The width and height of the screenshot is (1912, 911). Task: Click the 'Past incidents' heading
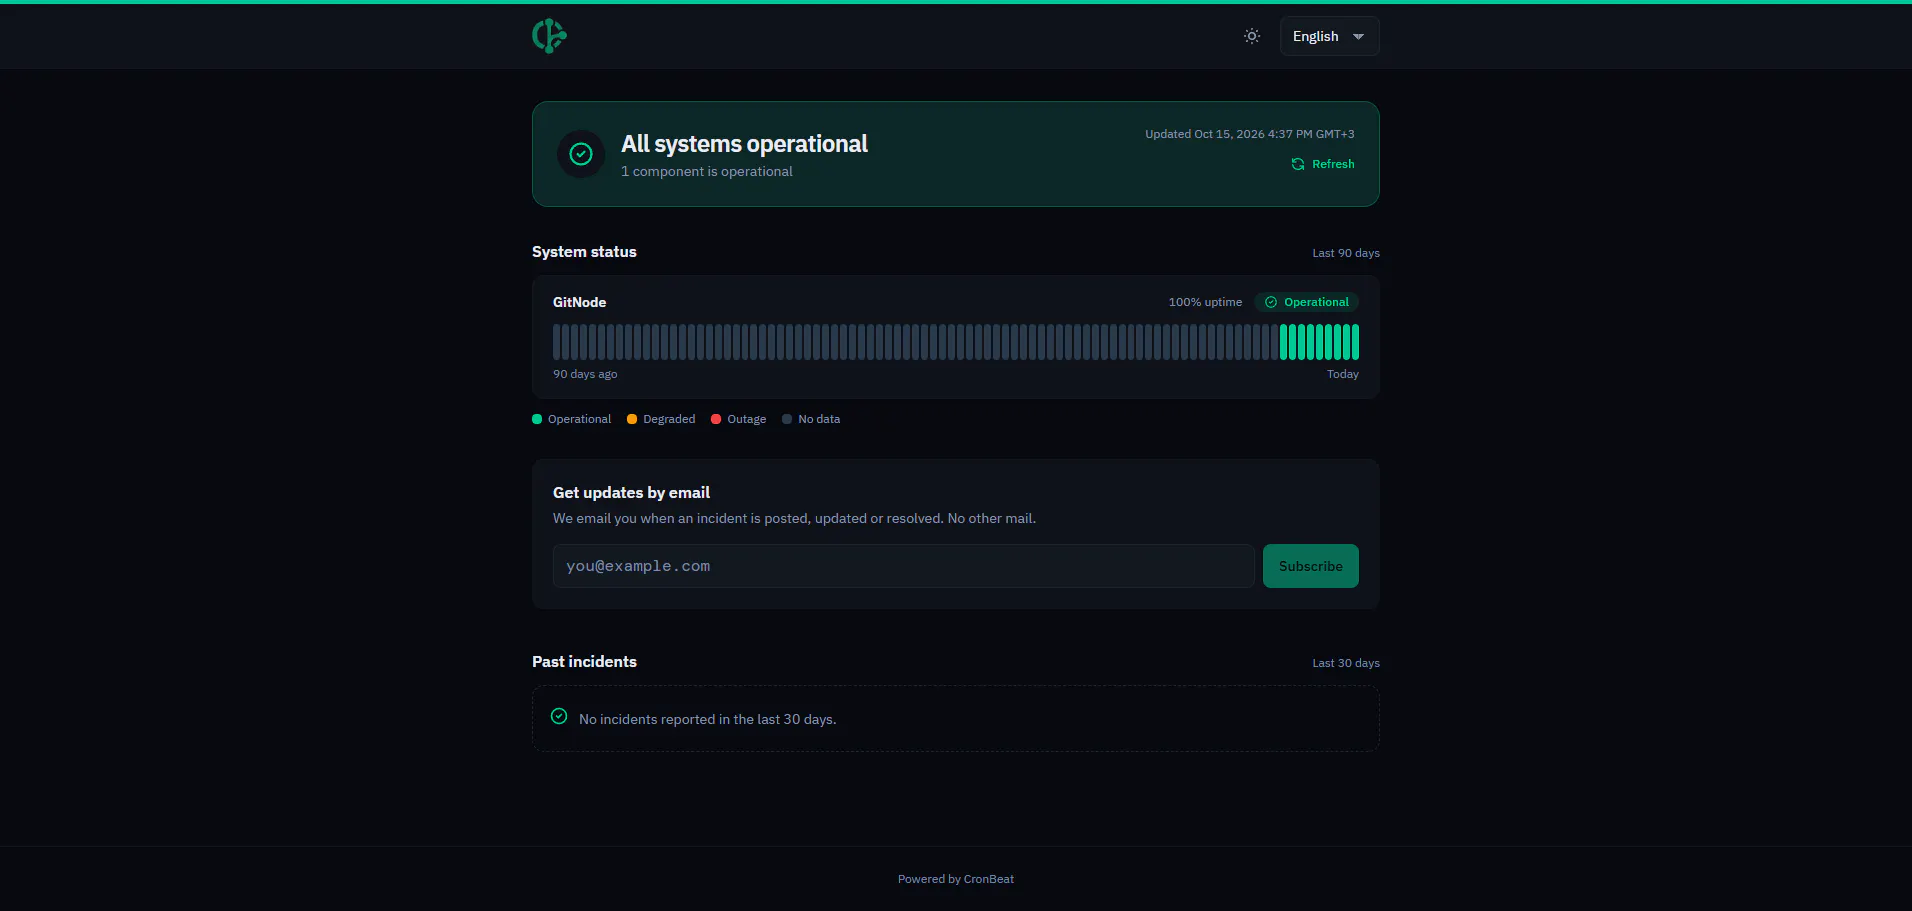[x=584, y=662]
